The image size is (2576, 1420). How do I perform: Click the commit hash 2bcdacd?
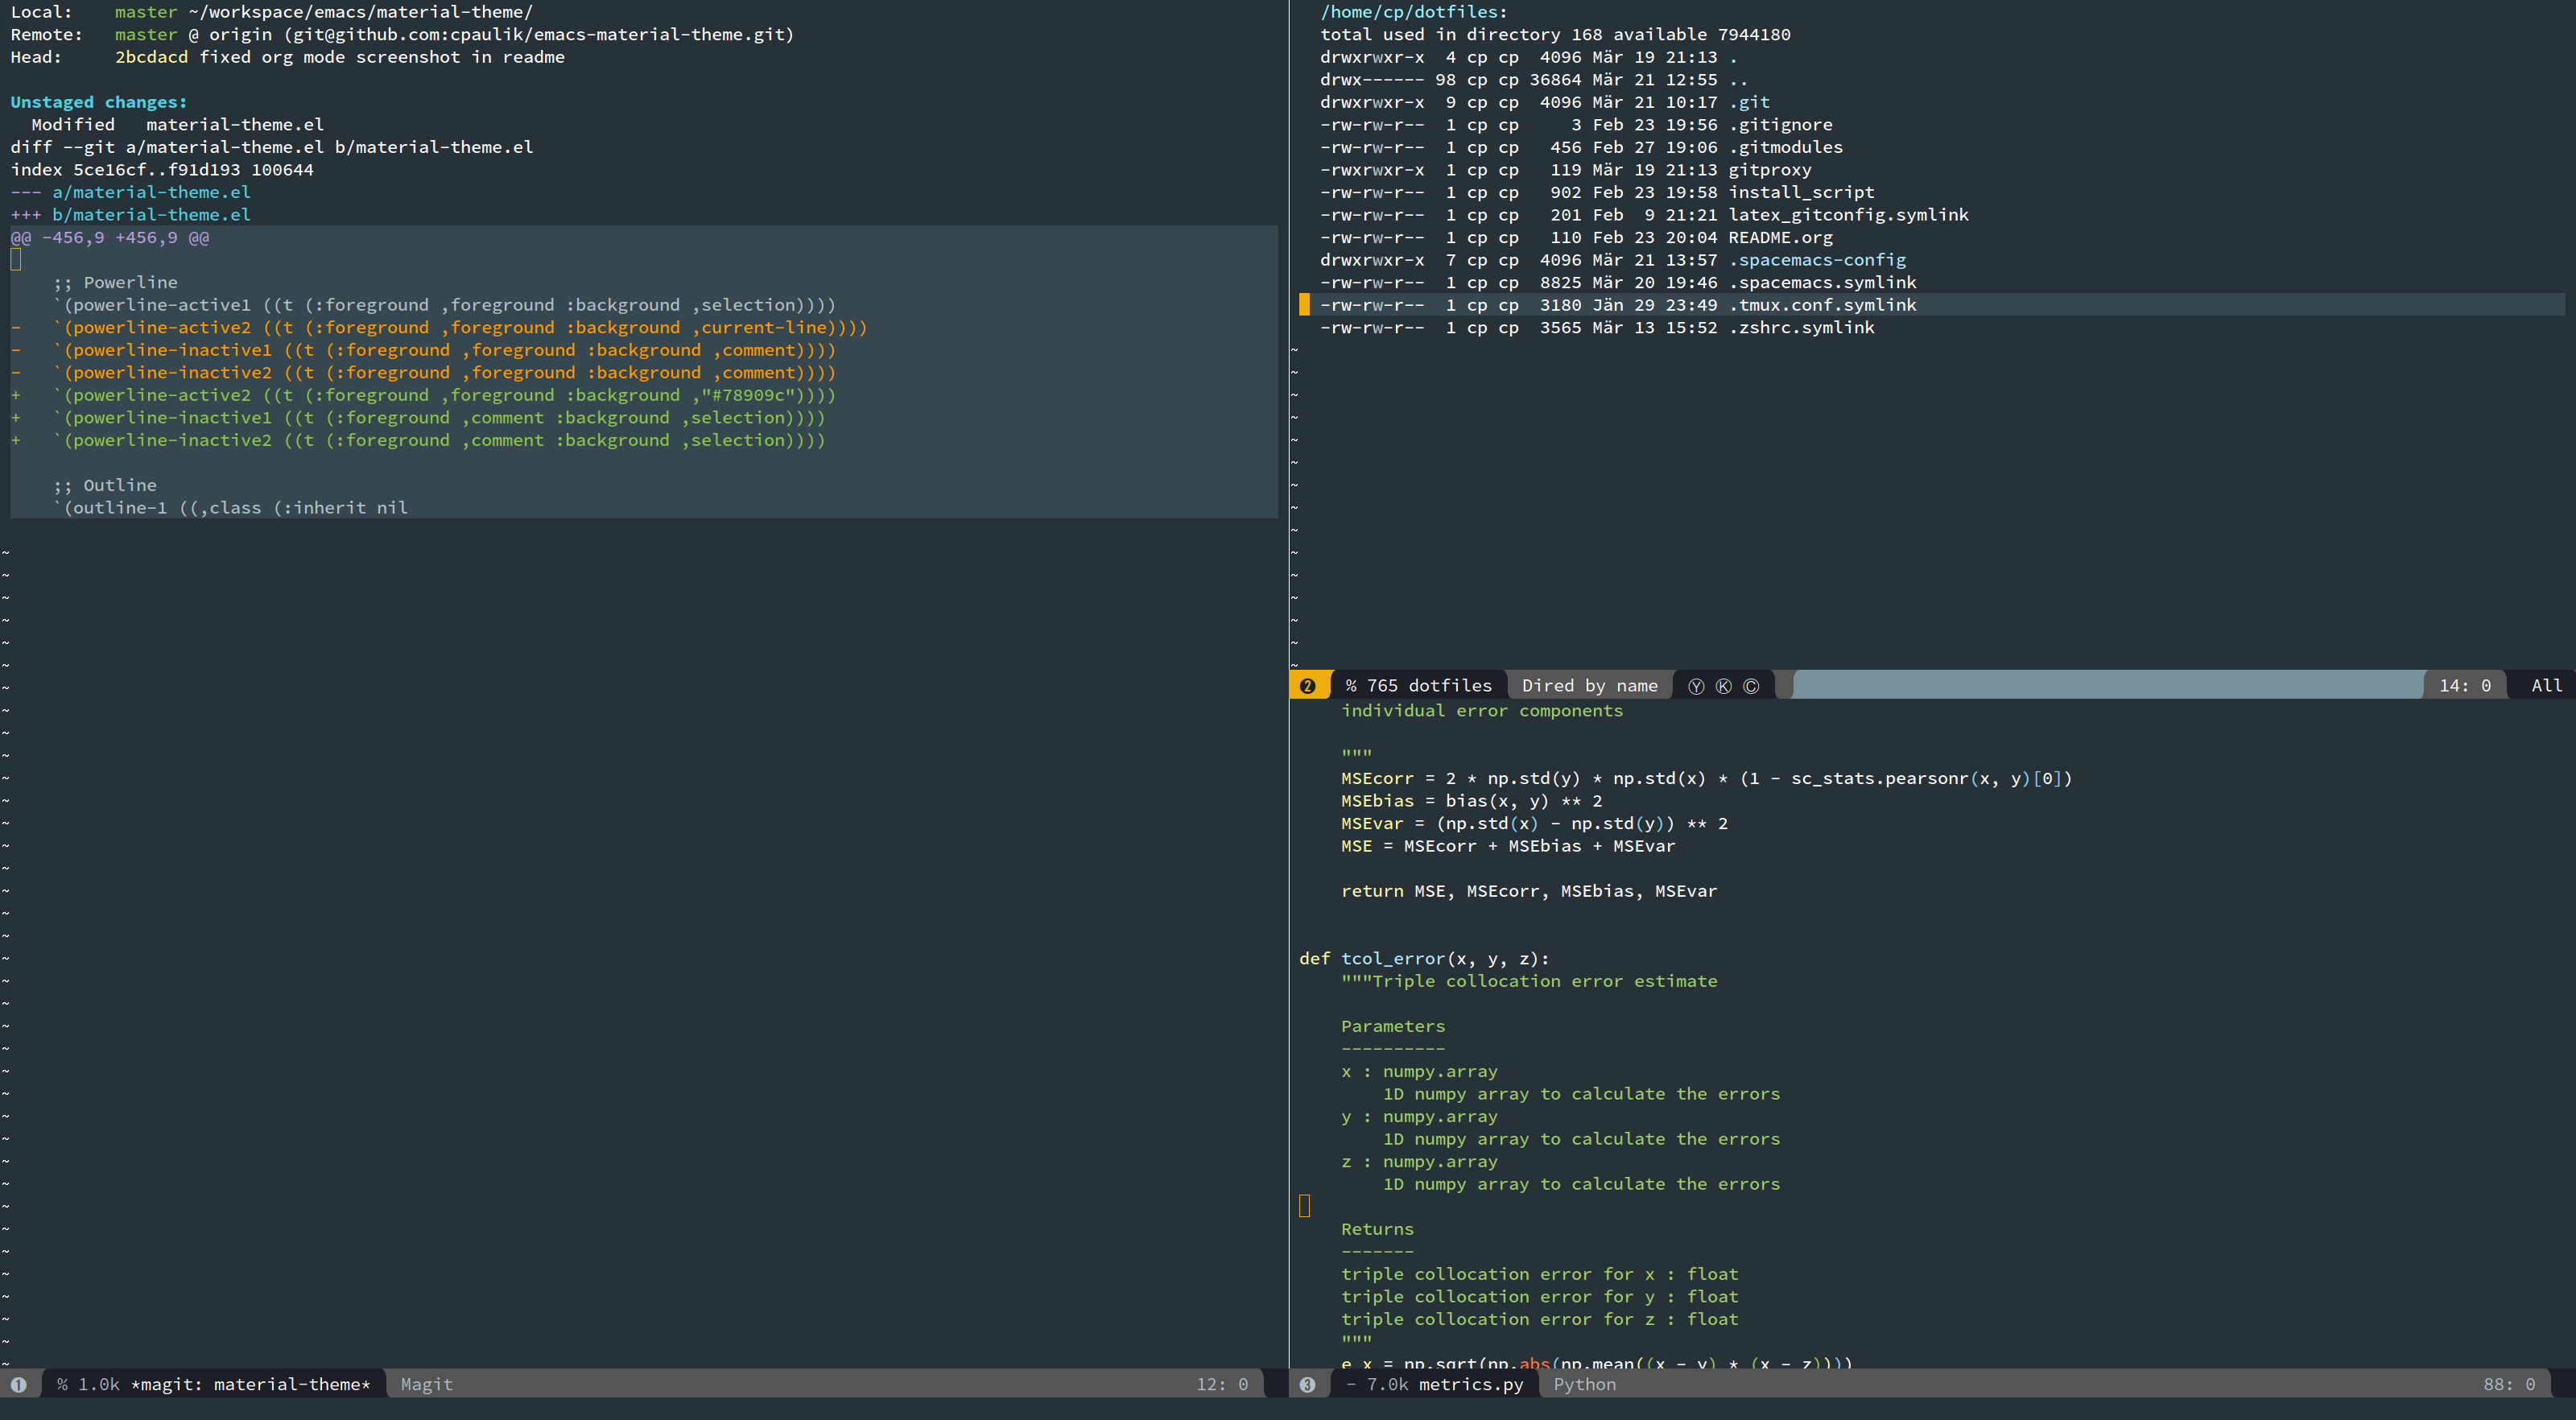151,57
